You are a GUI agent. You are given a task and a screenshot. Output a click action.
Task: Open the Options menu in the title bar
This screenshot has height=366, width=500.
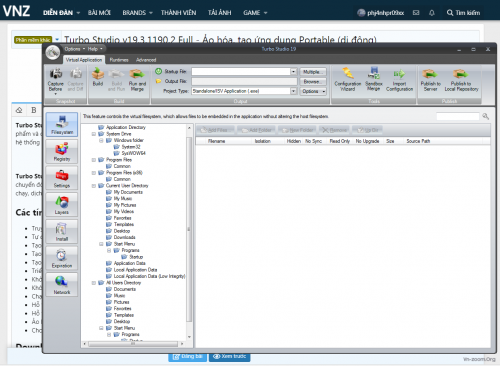75,49
